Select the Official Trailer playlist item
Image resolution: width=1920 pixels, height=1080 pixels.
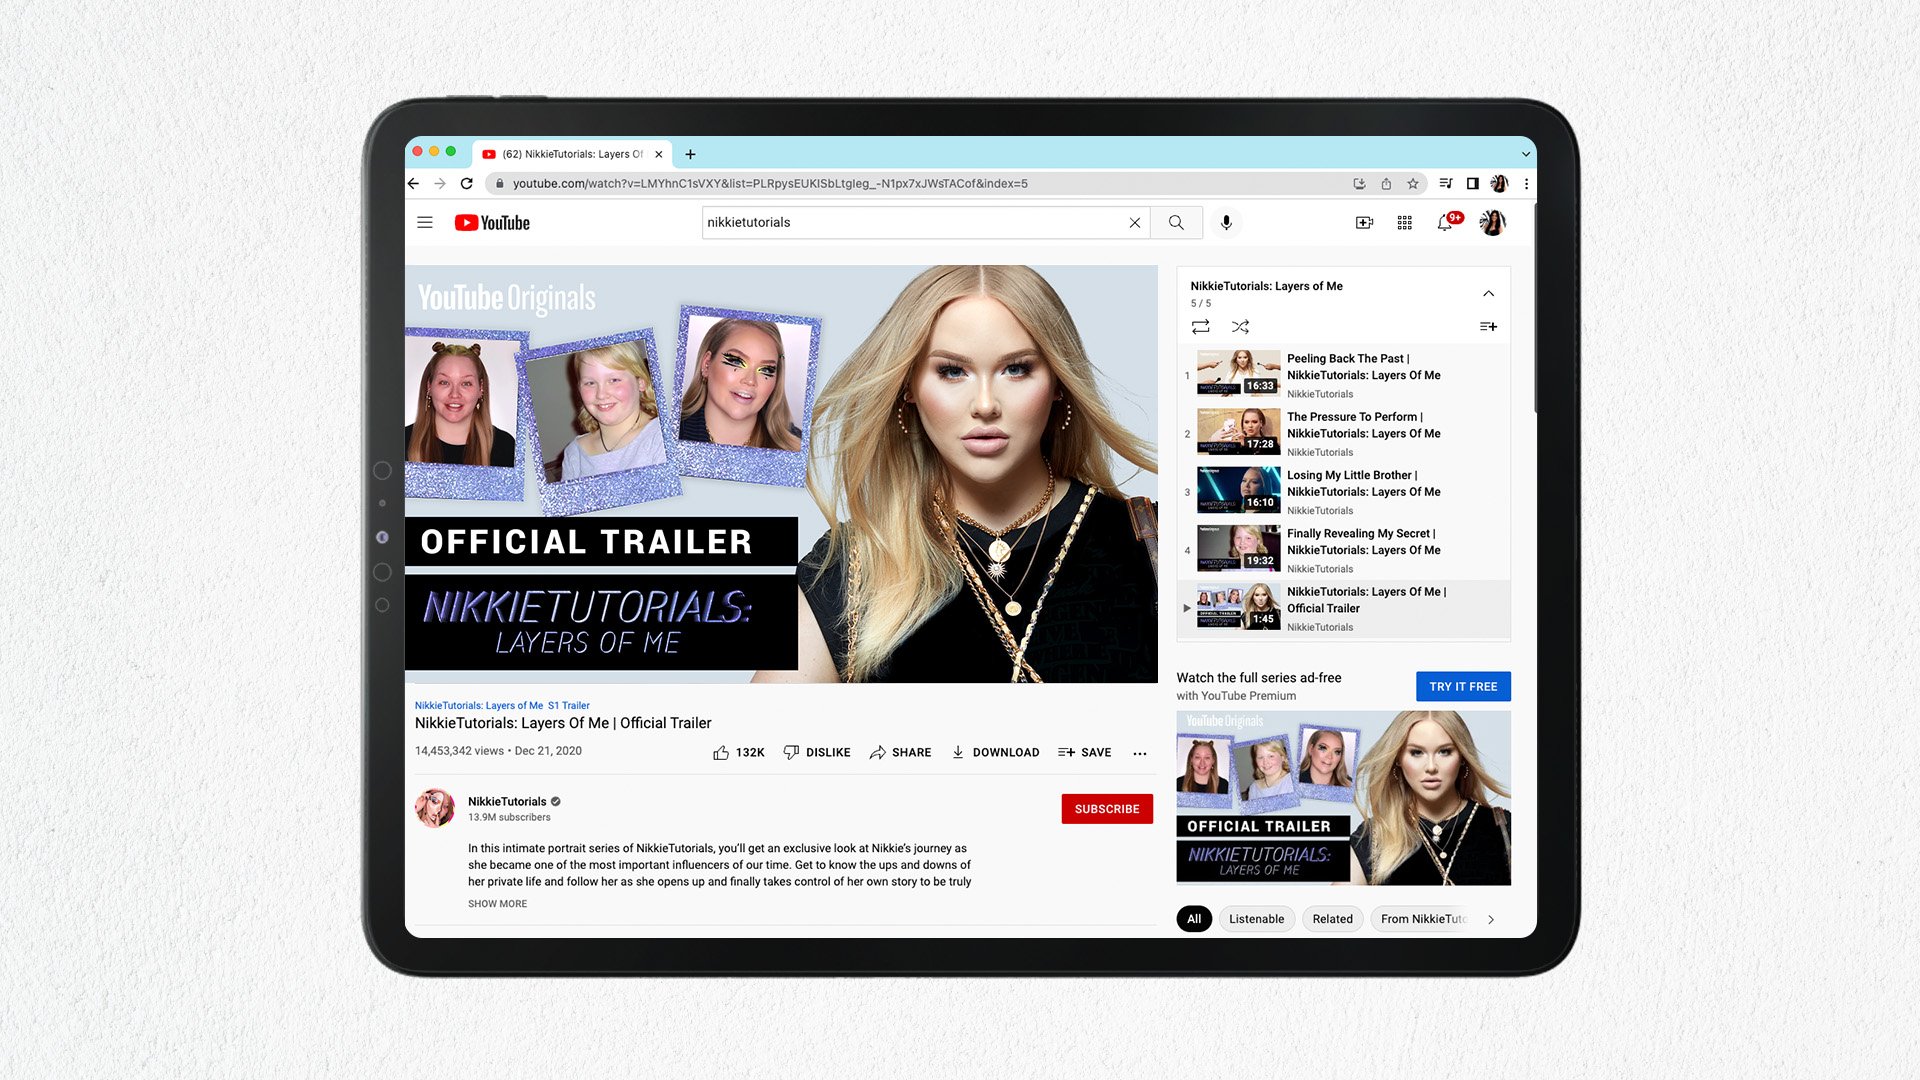click(1344, 608)
